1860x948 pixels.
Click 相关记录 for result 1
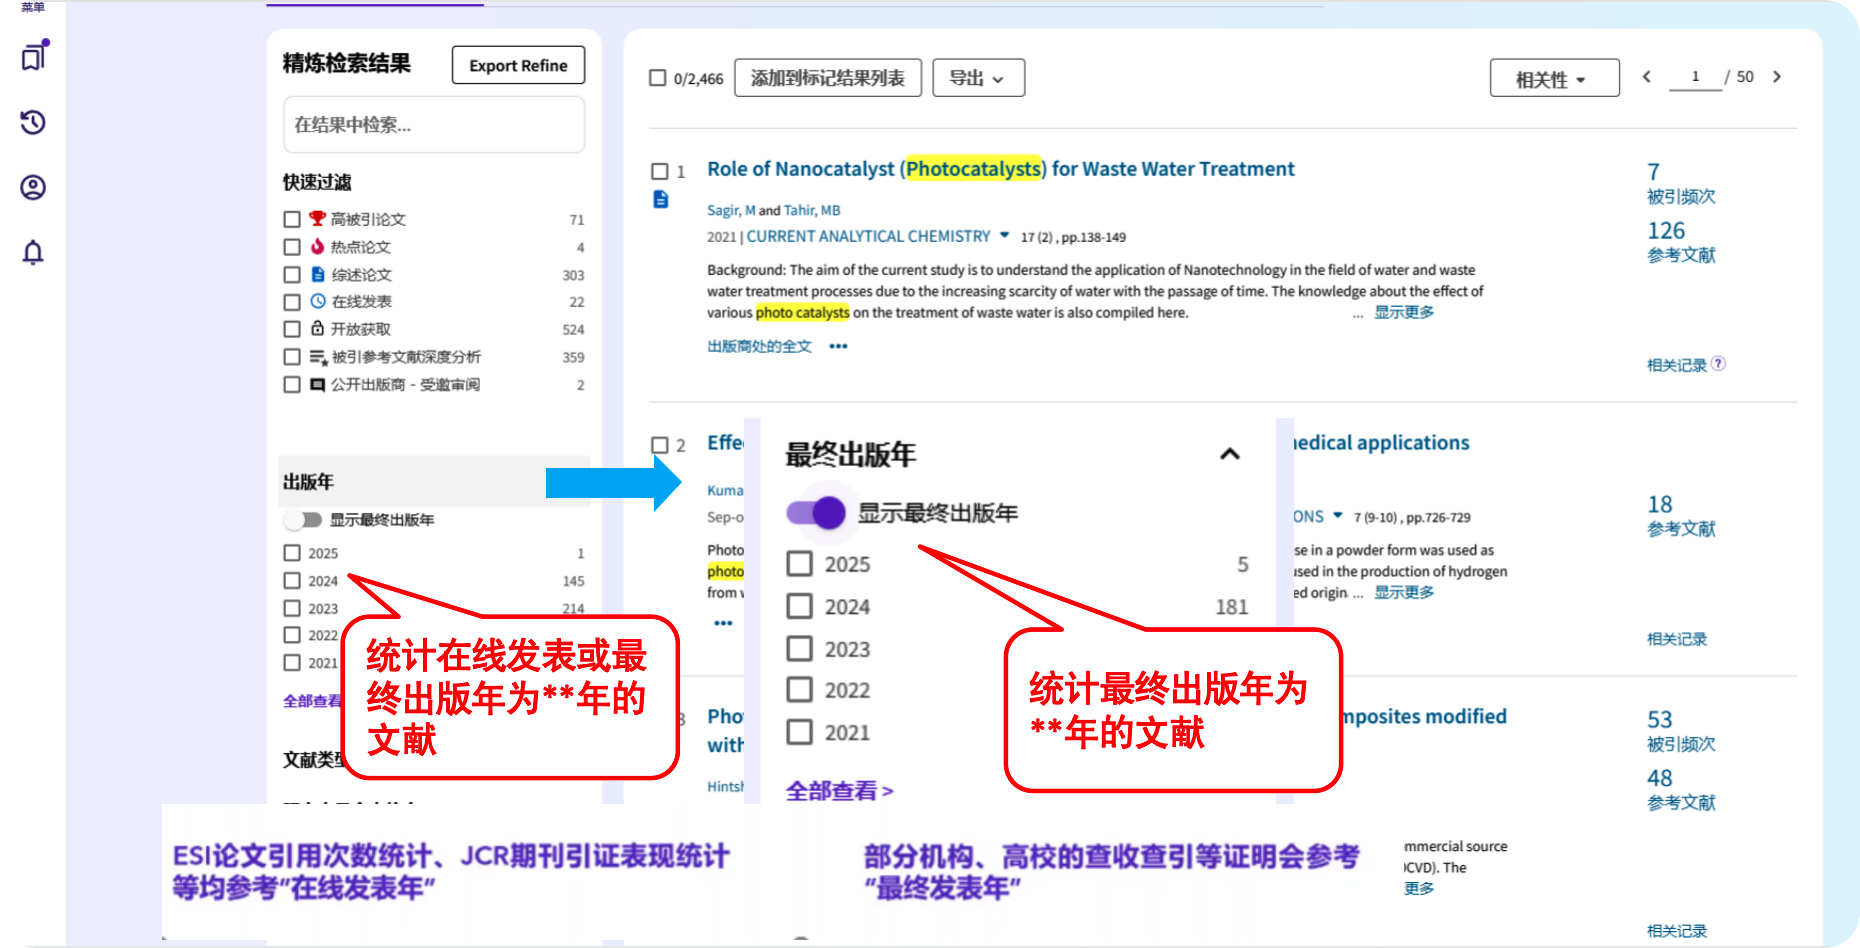1677,365
